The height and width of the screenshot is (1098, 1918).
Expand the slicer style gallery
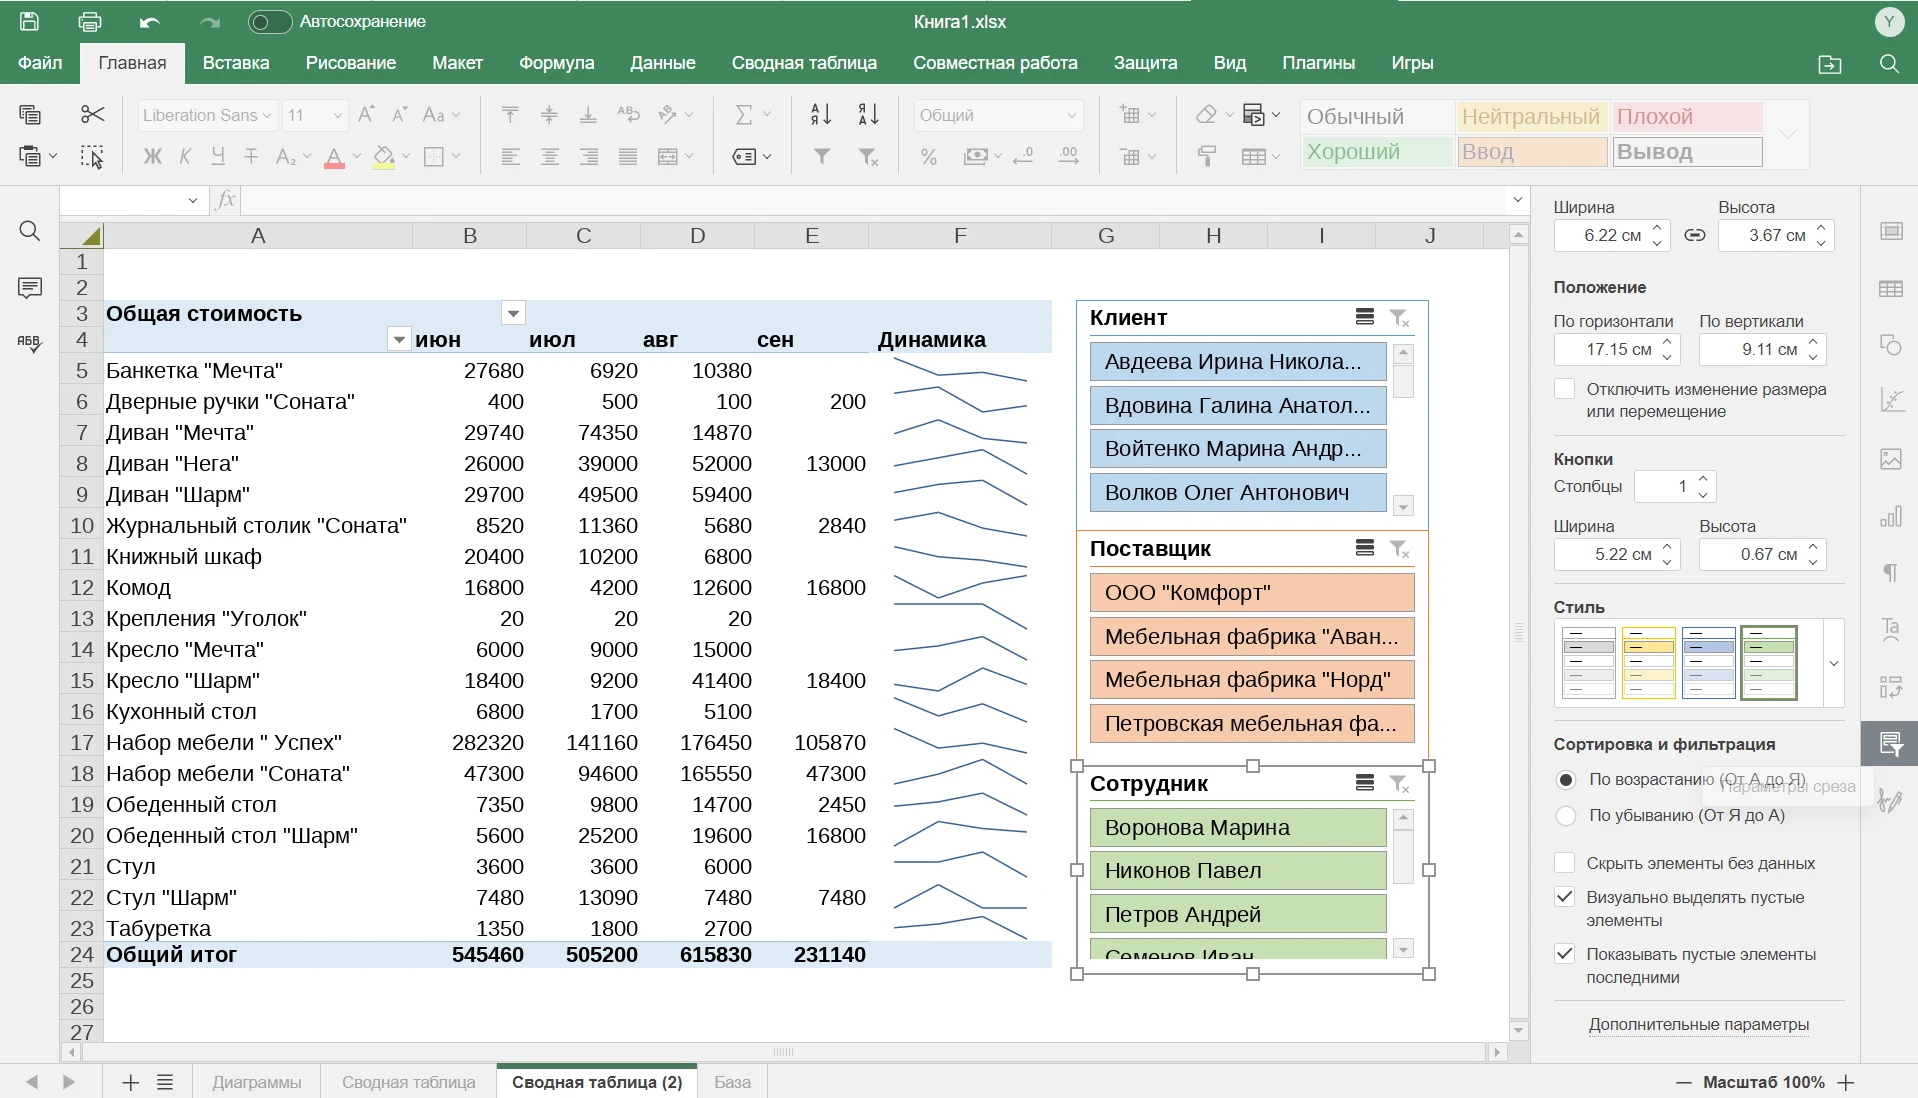[1833, 663]
